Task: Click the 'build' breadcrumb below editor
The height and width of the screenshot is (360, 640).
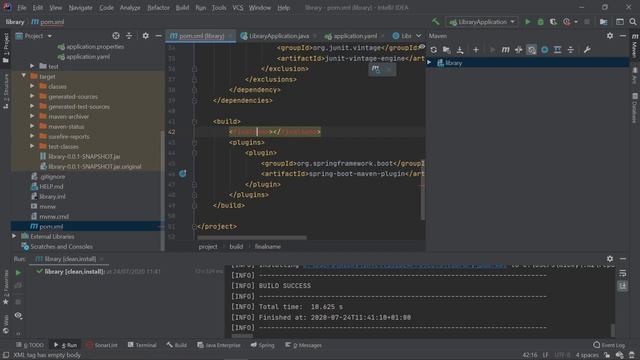Action: tap(236, 247)
